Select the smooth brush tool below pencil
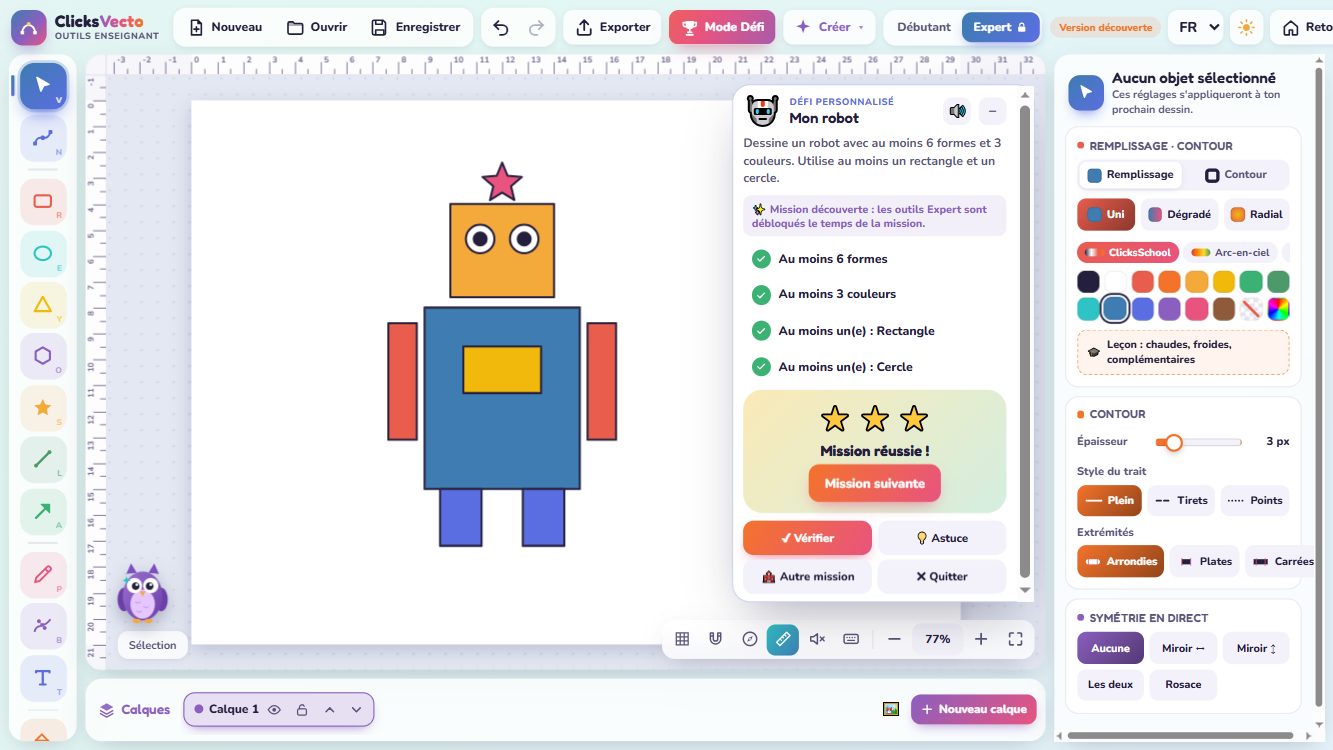Image resolution: width=1333 pixels, height=750 pixels. coord(43,626)
